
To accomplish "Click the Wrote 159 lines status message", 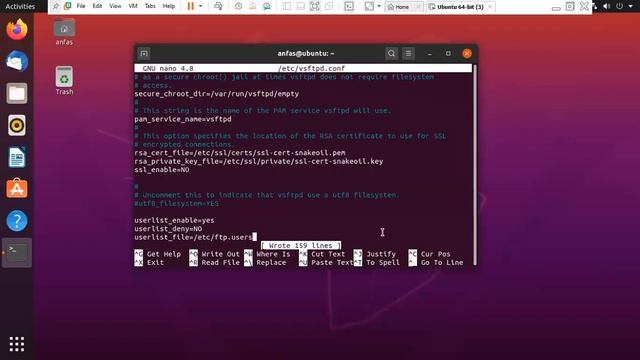I will (301, 245).
